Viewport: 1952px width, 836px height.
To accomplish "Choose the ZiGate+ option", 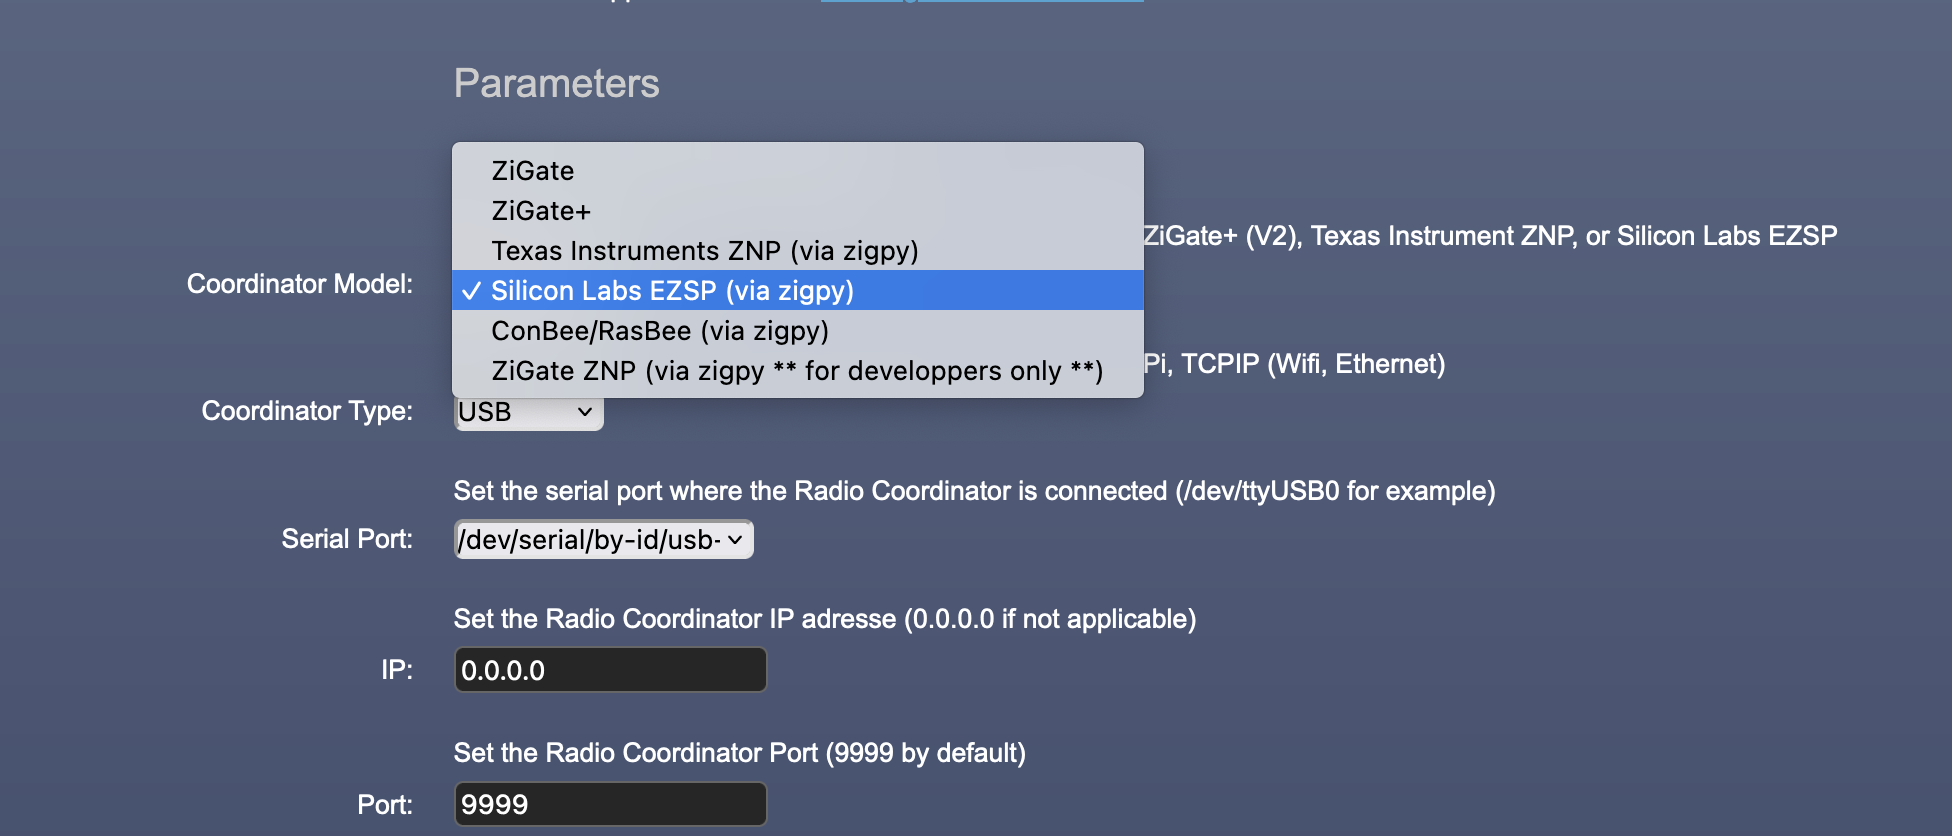I will [797, 211].
